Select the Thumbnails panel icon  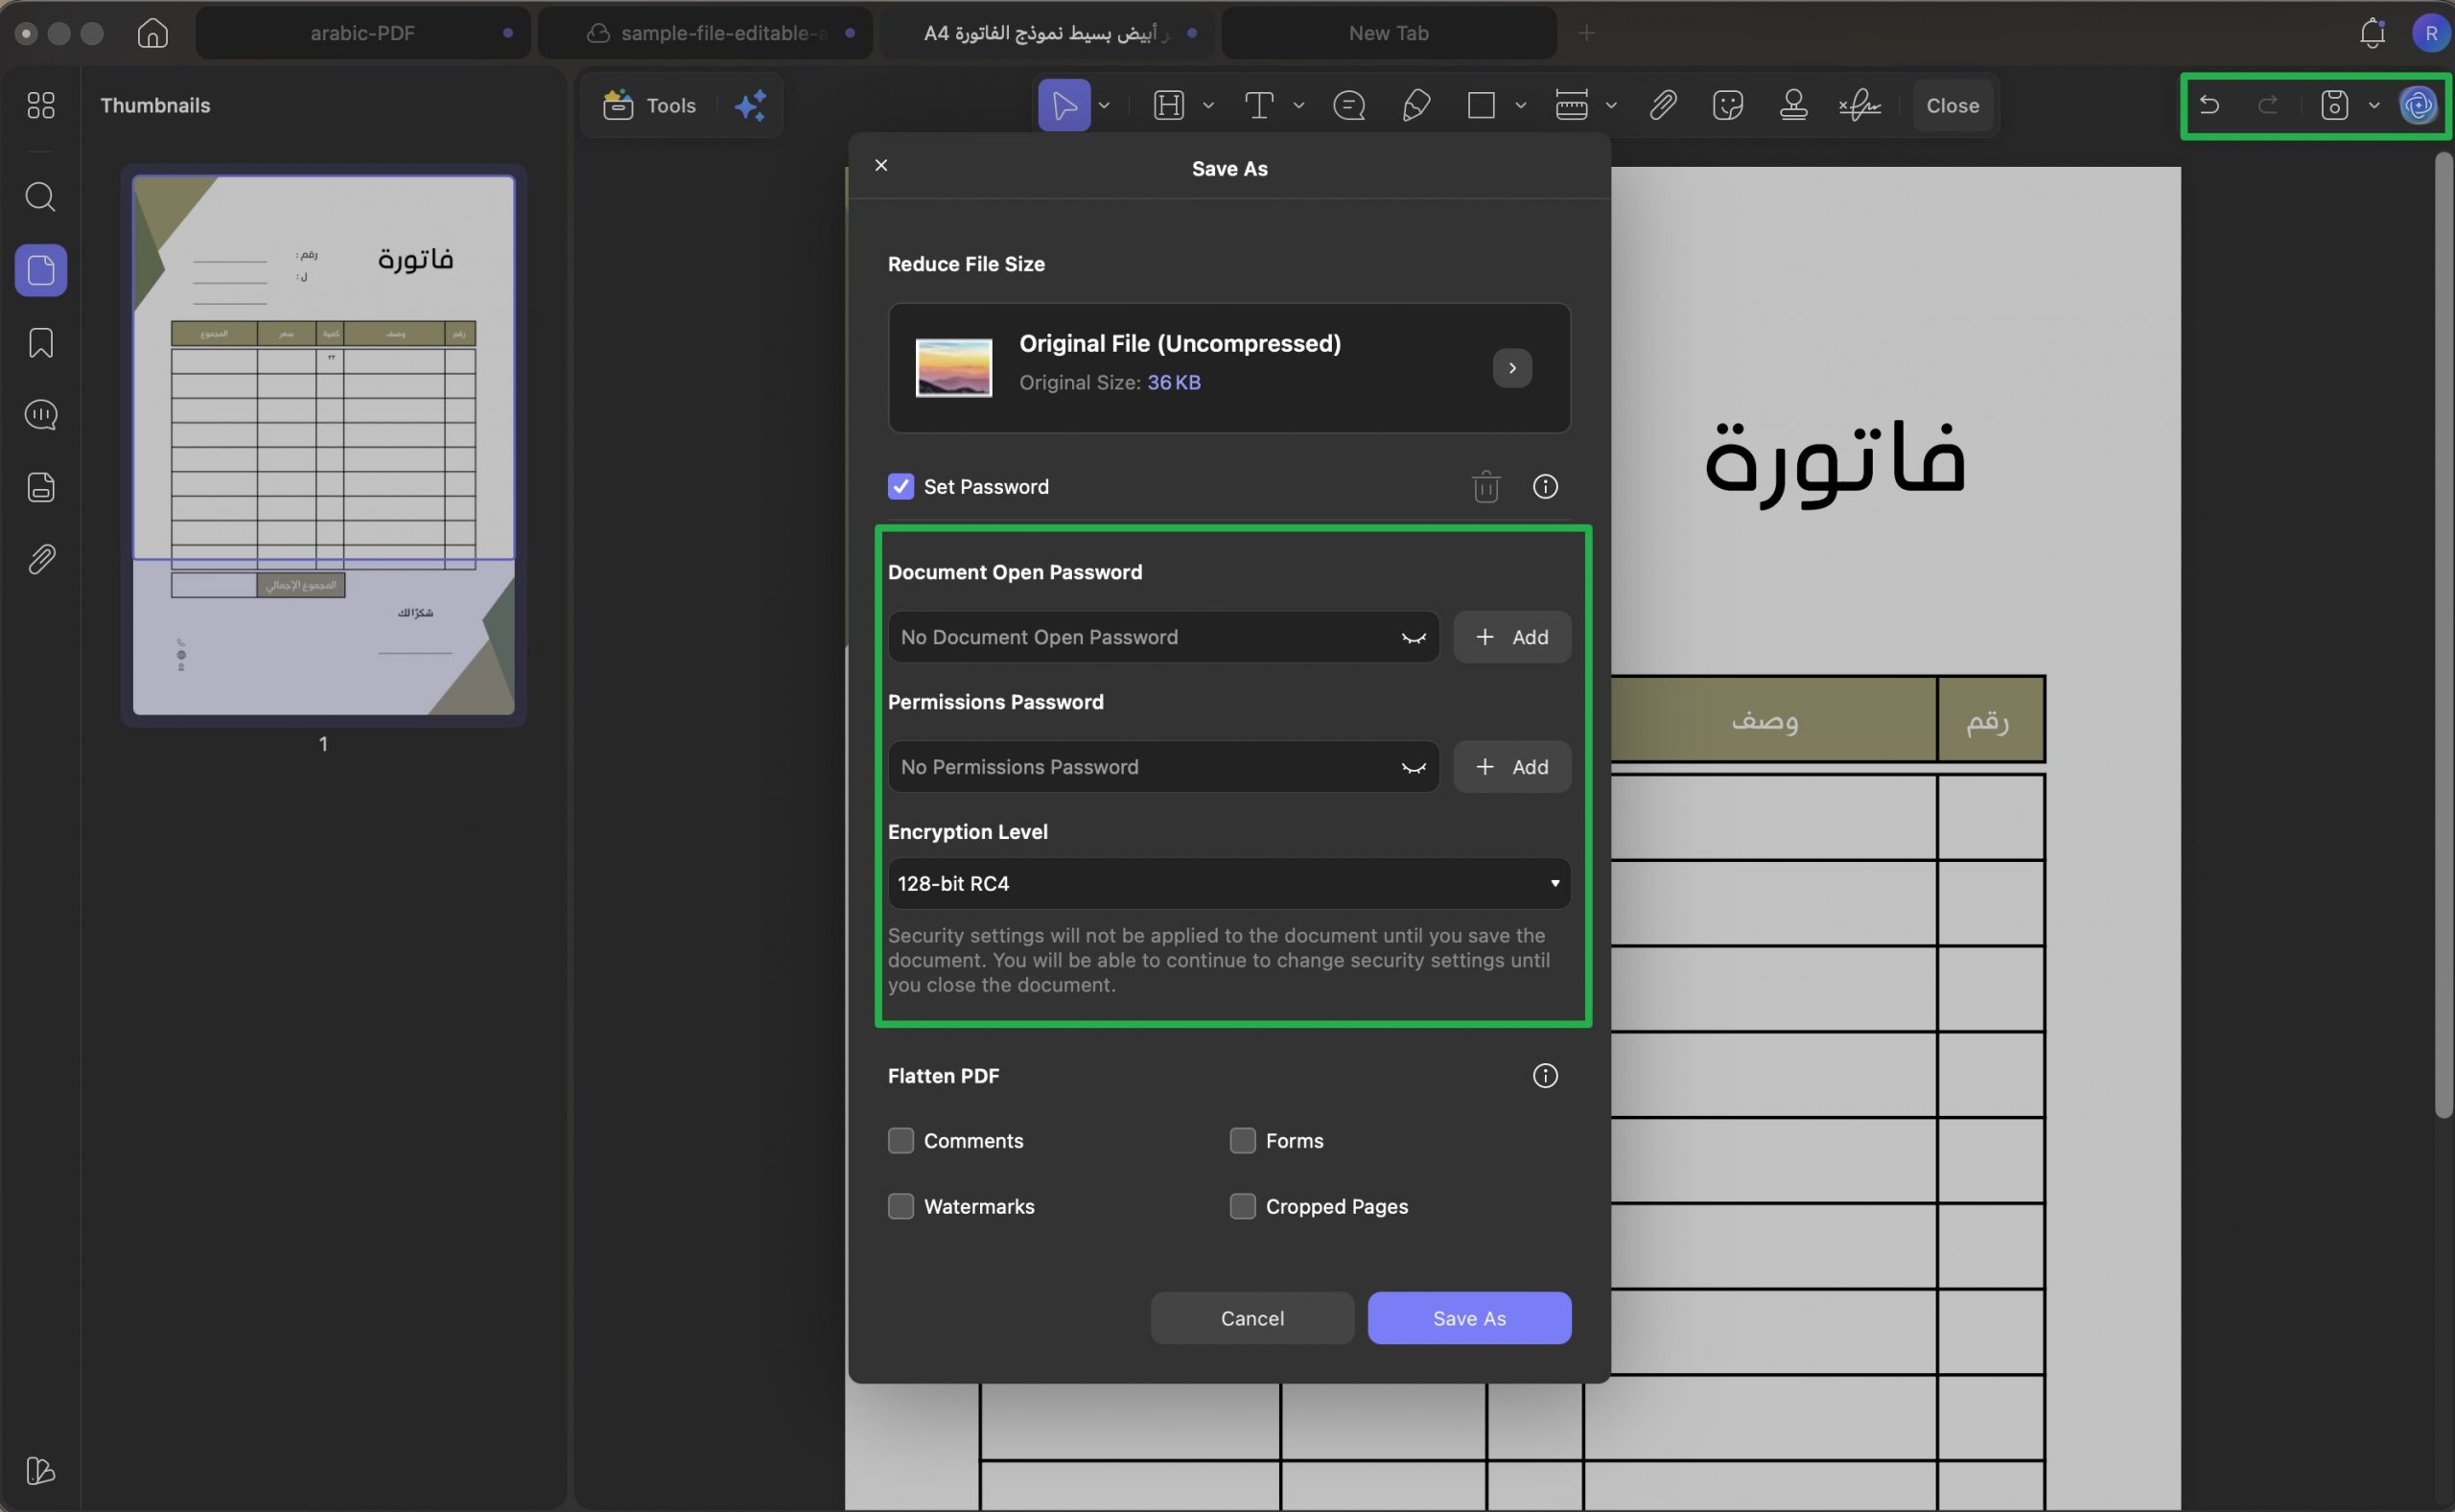coord(41,270)
